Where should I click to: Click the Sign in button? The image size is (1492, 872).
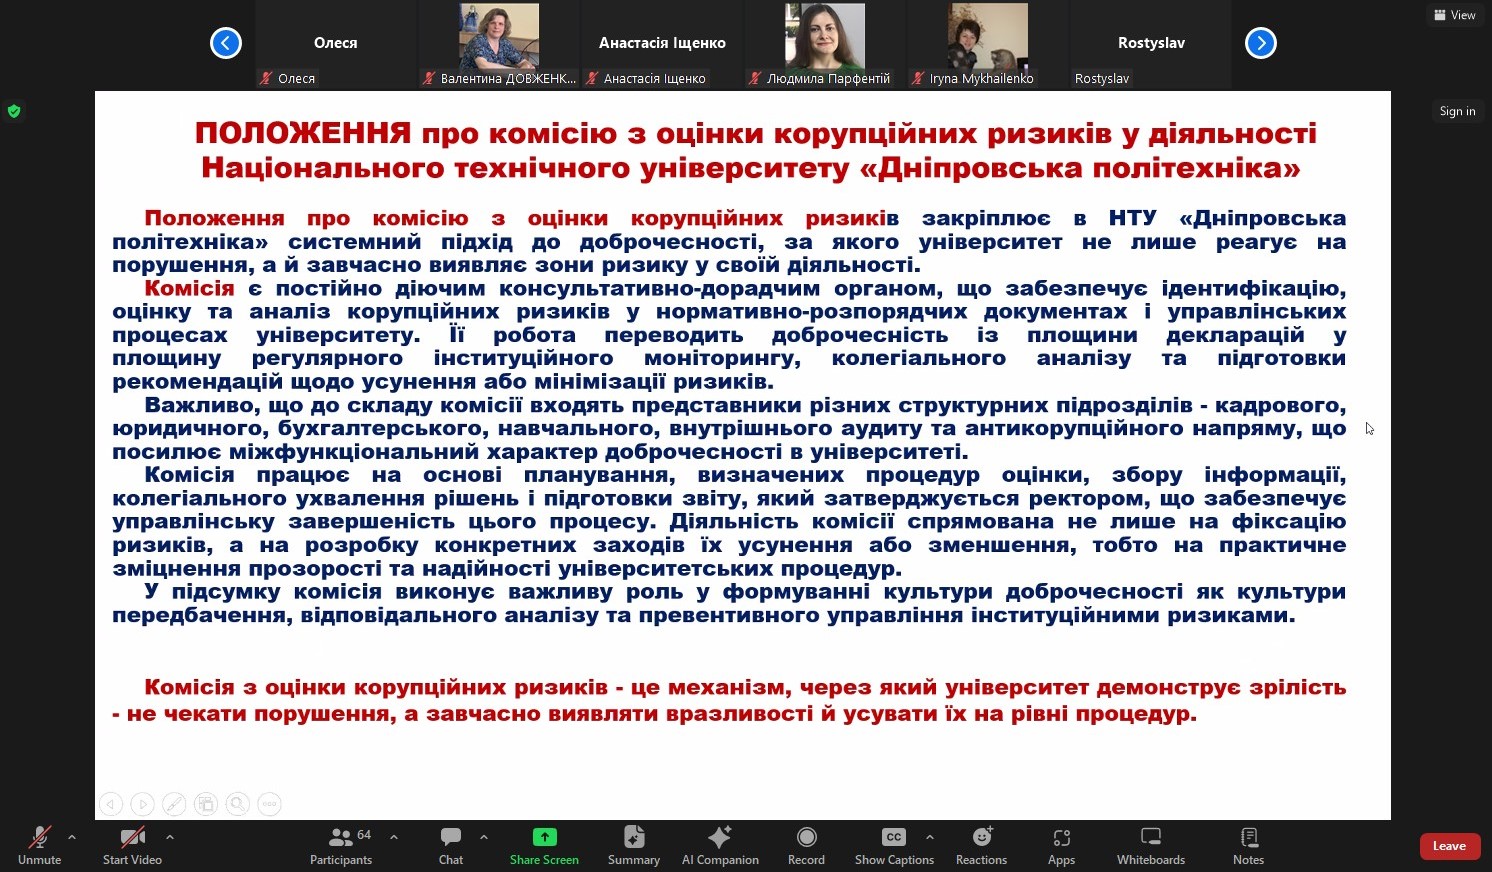1457,111
